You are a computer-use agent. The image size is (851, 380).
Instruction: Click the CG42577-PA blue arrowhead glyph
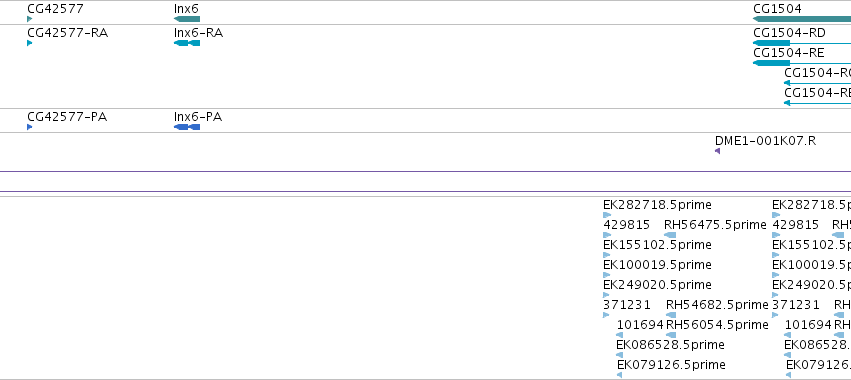coord(30,127)
